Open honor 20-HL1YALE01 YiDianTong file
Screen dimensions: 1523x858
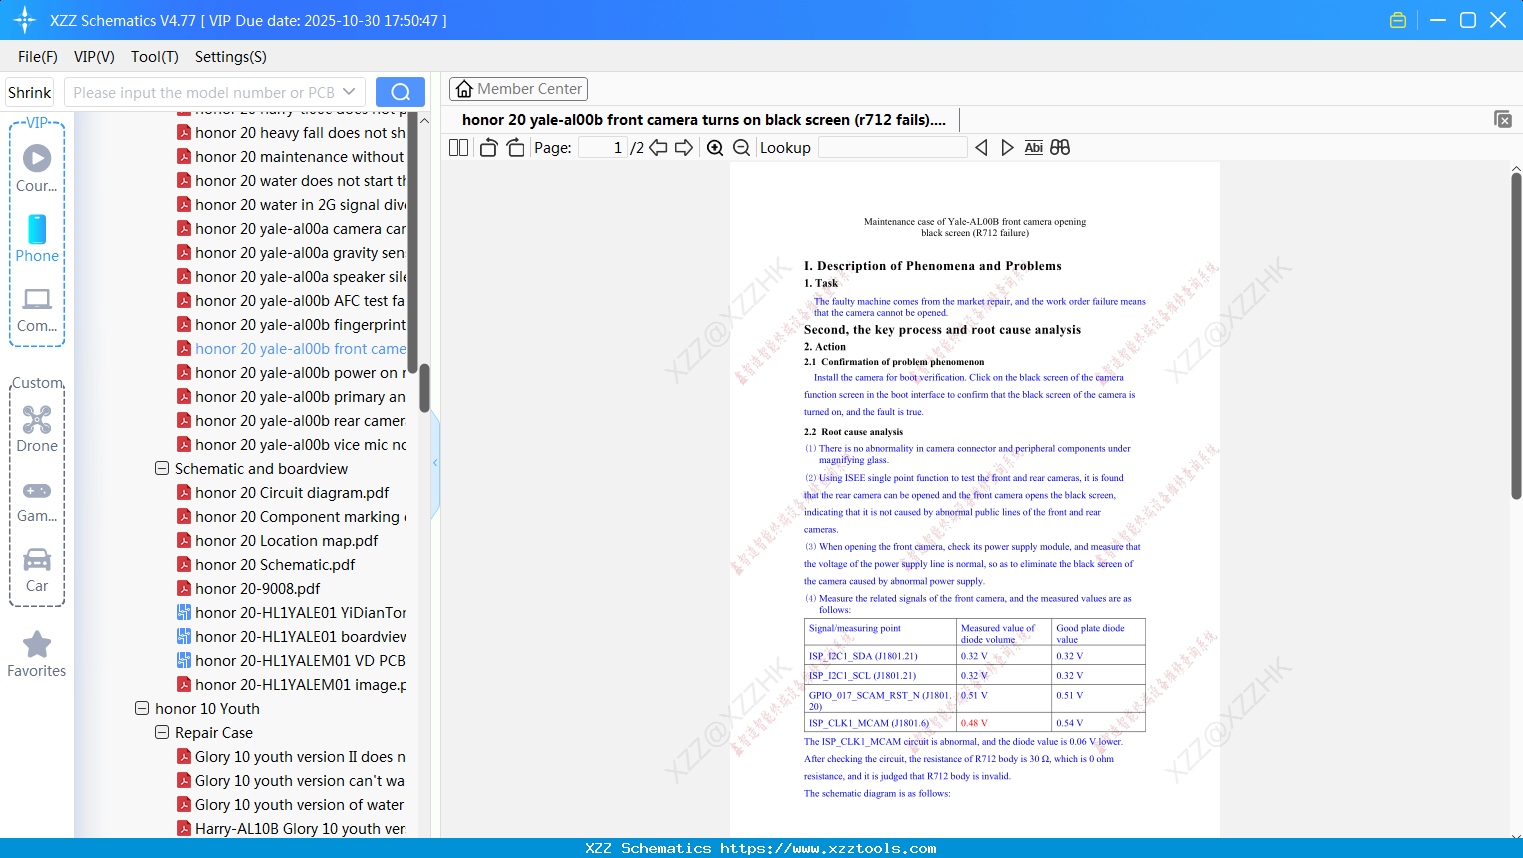pyautogui.click(x=300, y=613)
